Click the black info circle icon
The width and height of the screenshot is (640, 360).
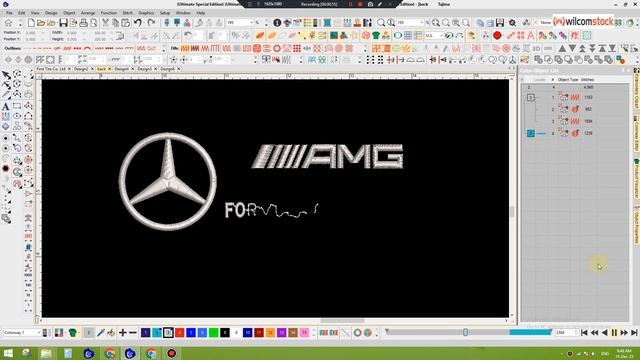pos(277,23)
